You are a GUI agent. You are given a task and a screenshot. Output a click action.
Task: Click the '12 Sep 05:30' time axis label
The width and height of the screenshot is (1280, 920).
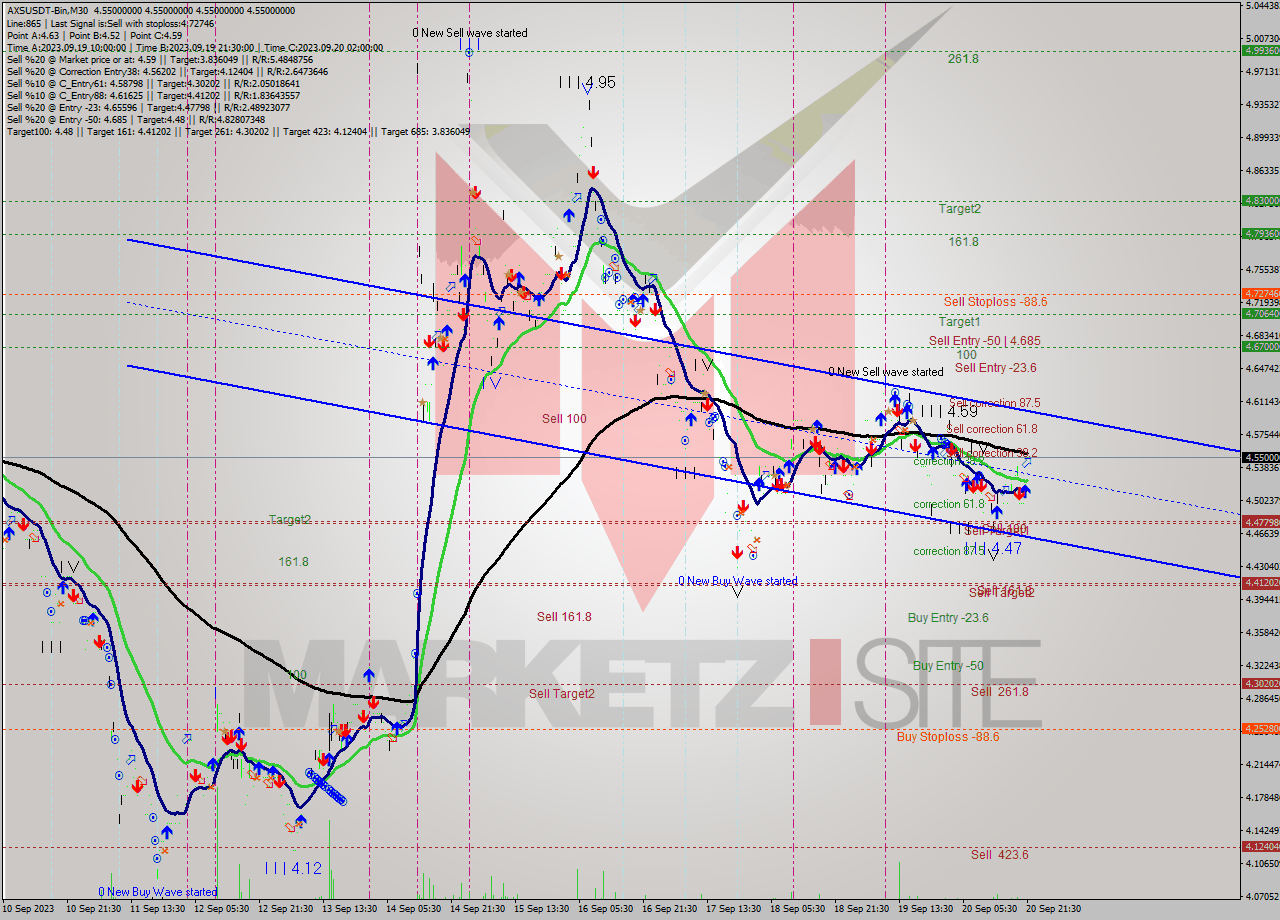223,909
